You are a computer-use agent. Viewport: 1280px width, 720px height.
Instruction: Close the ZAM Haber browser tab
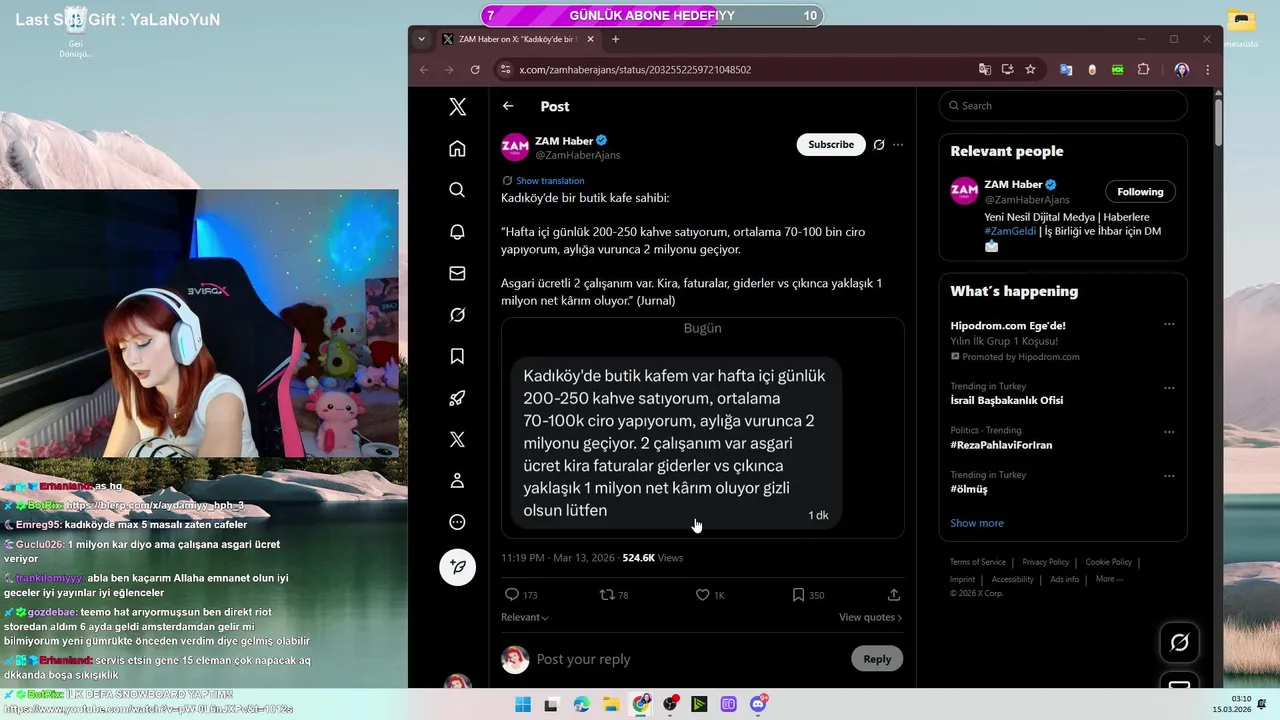pyautogui.click(x=590, y=39)
